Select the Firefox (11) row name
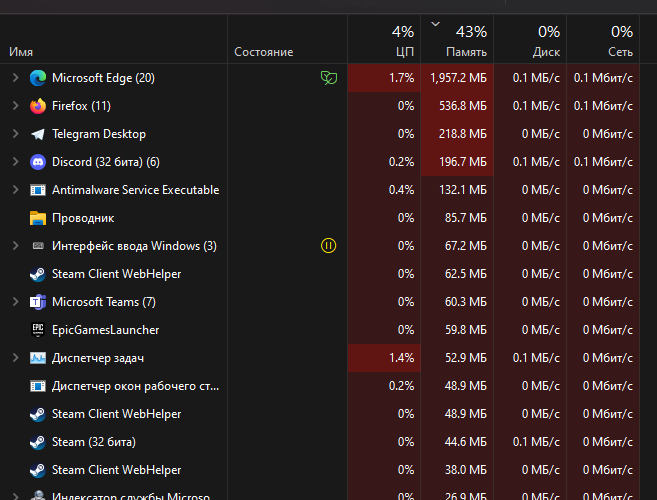 pyautogui.click(x=81, y=106)
